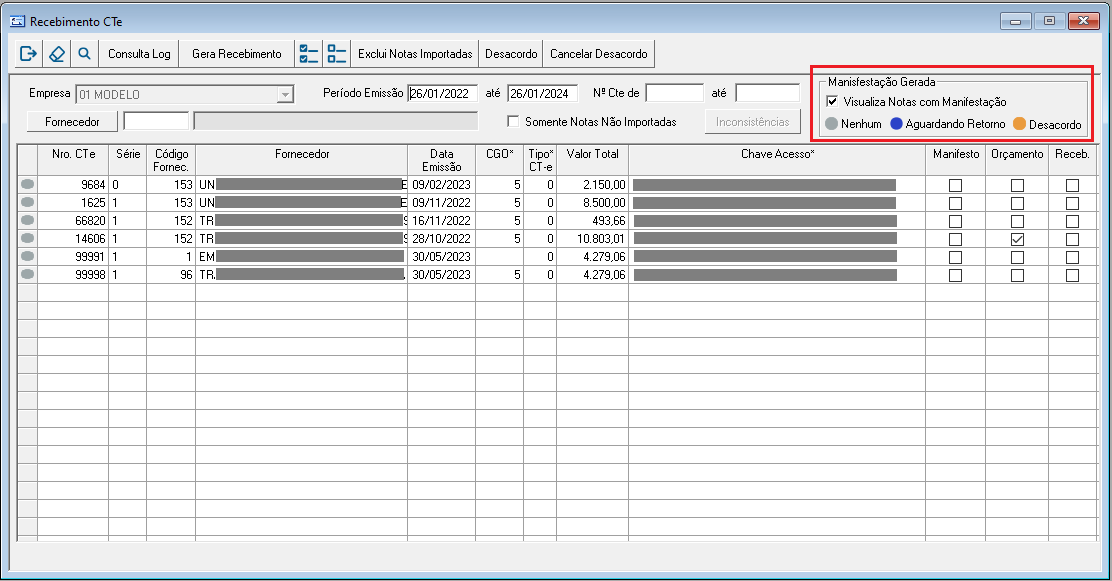The width and height of the screenshot is (1112, 581).
Task: Click the blue Aguardando Retorno circle
Action: (x=896, y=124)
